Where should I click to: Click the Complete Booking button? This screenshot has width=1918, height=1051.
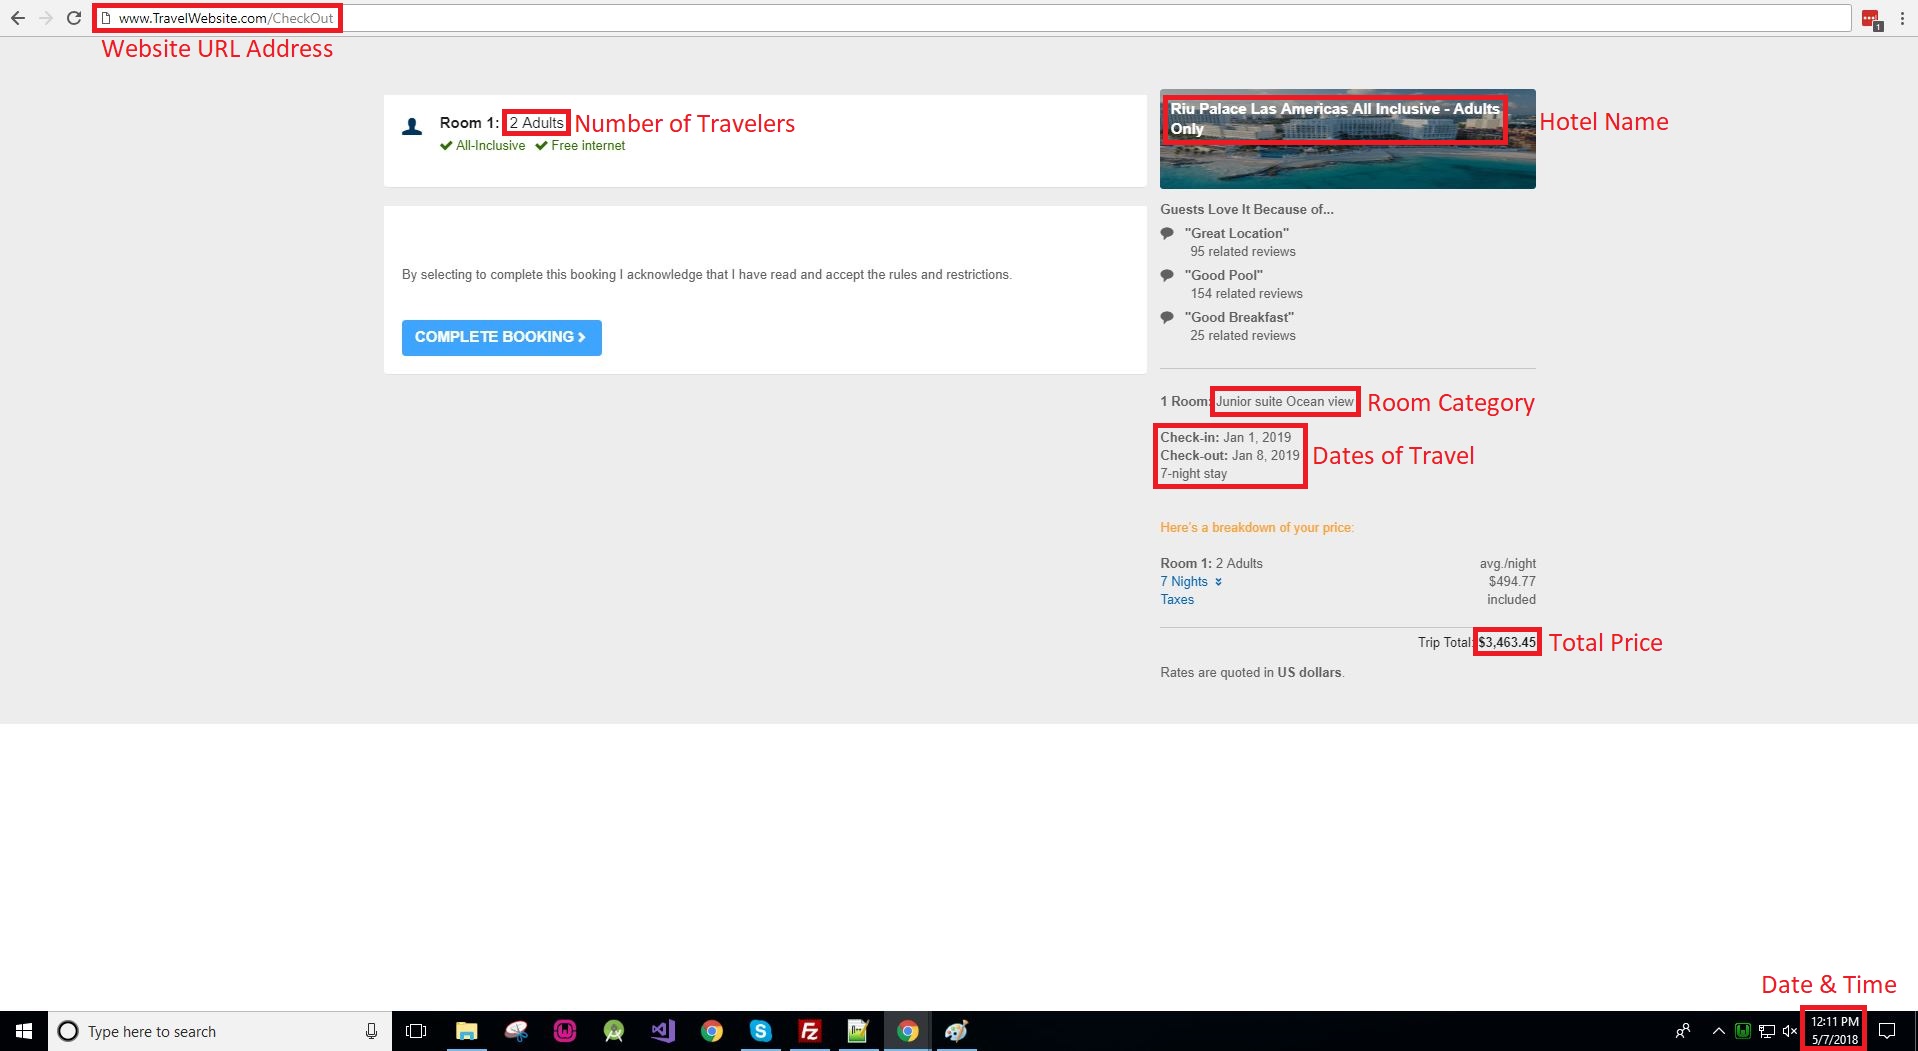point(501,337)
